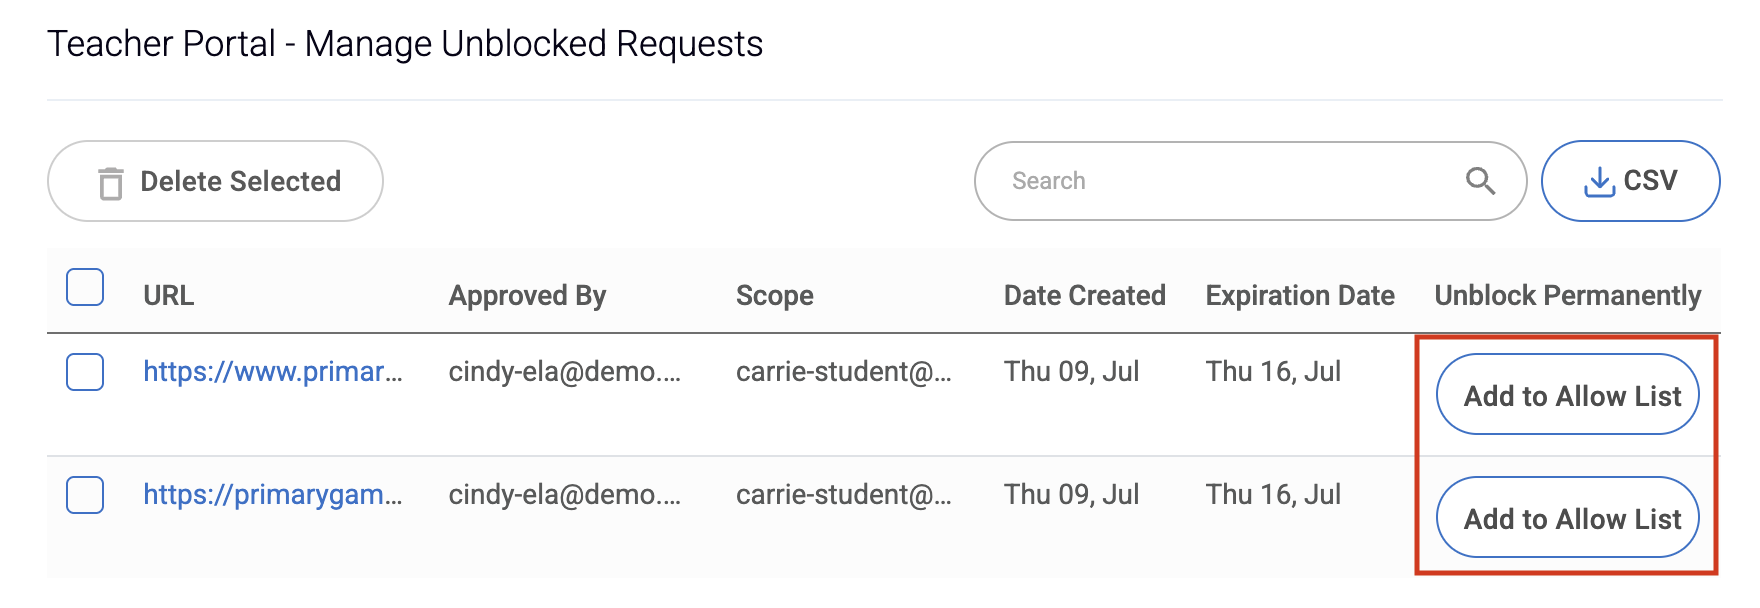Sort by Date Created column header

1085,296
